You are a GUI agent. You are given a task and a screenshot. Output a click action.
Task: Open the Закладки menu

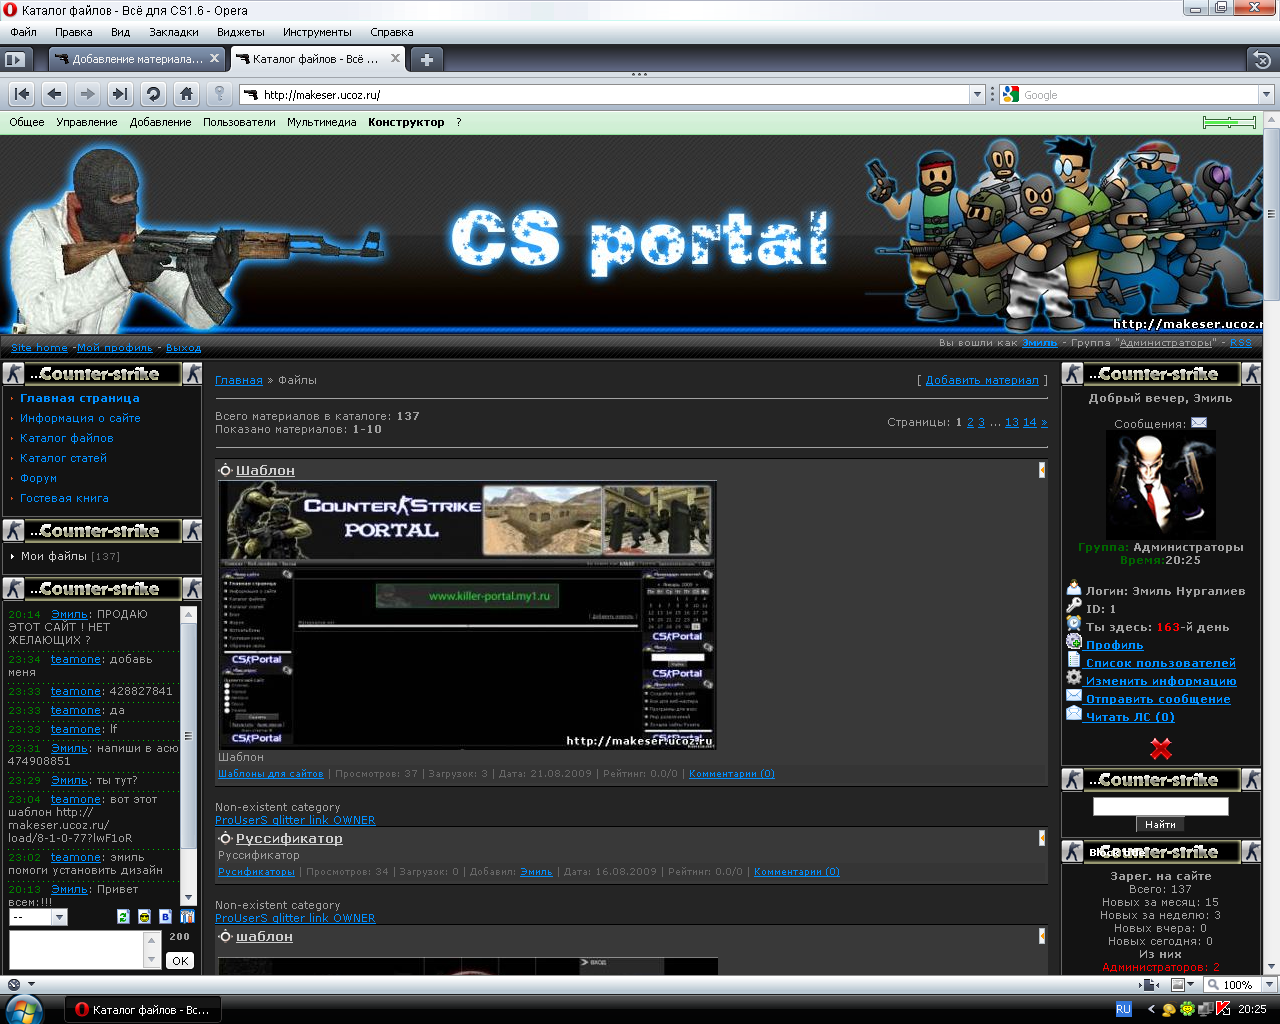(173, 32)
